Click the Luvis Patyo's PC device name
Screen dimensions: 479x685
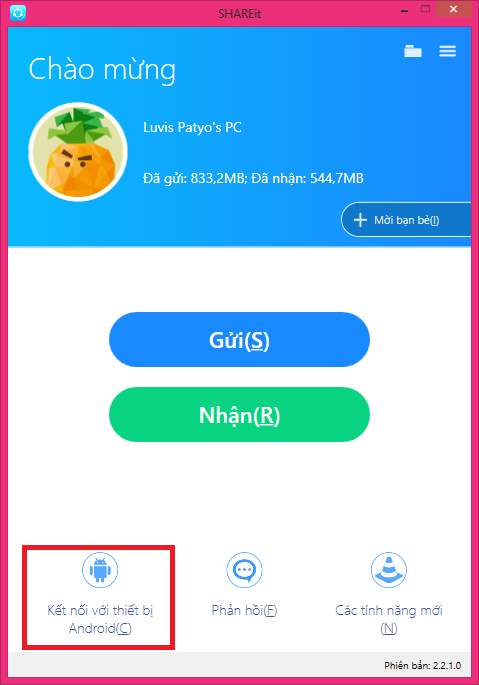192,128
